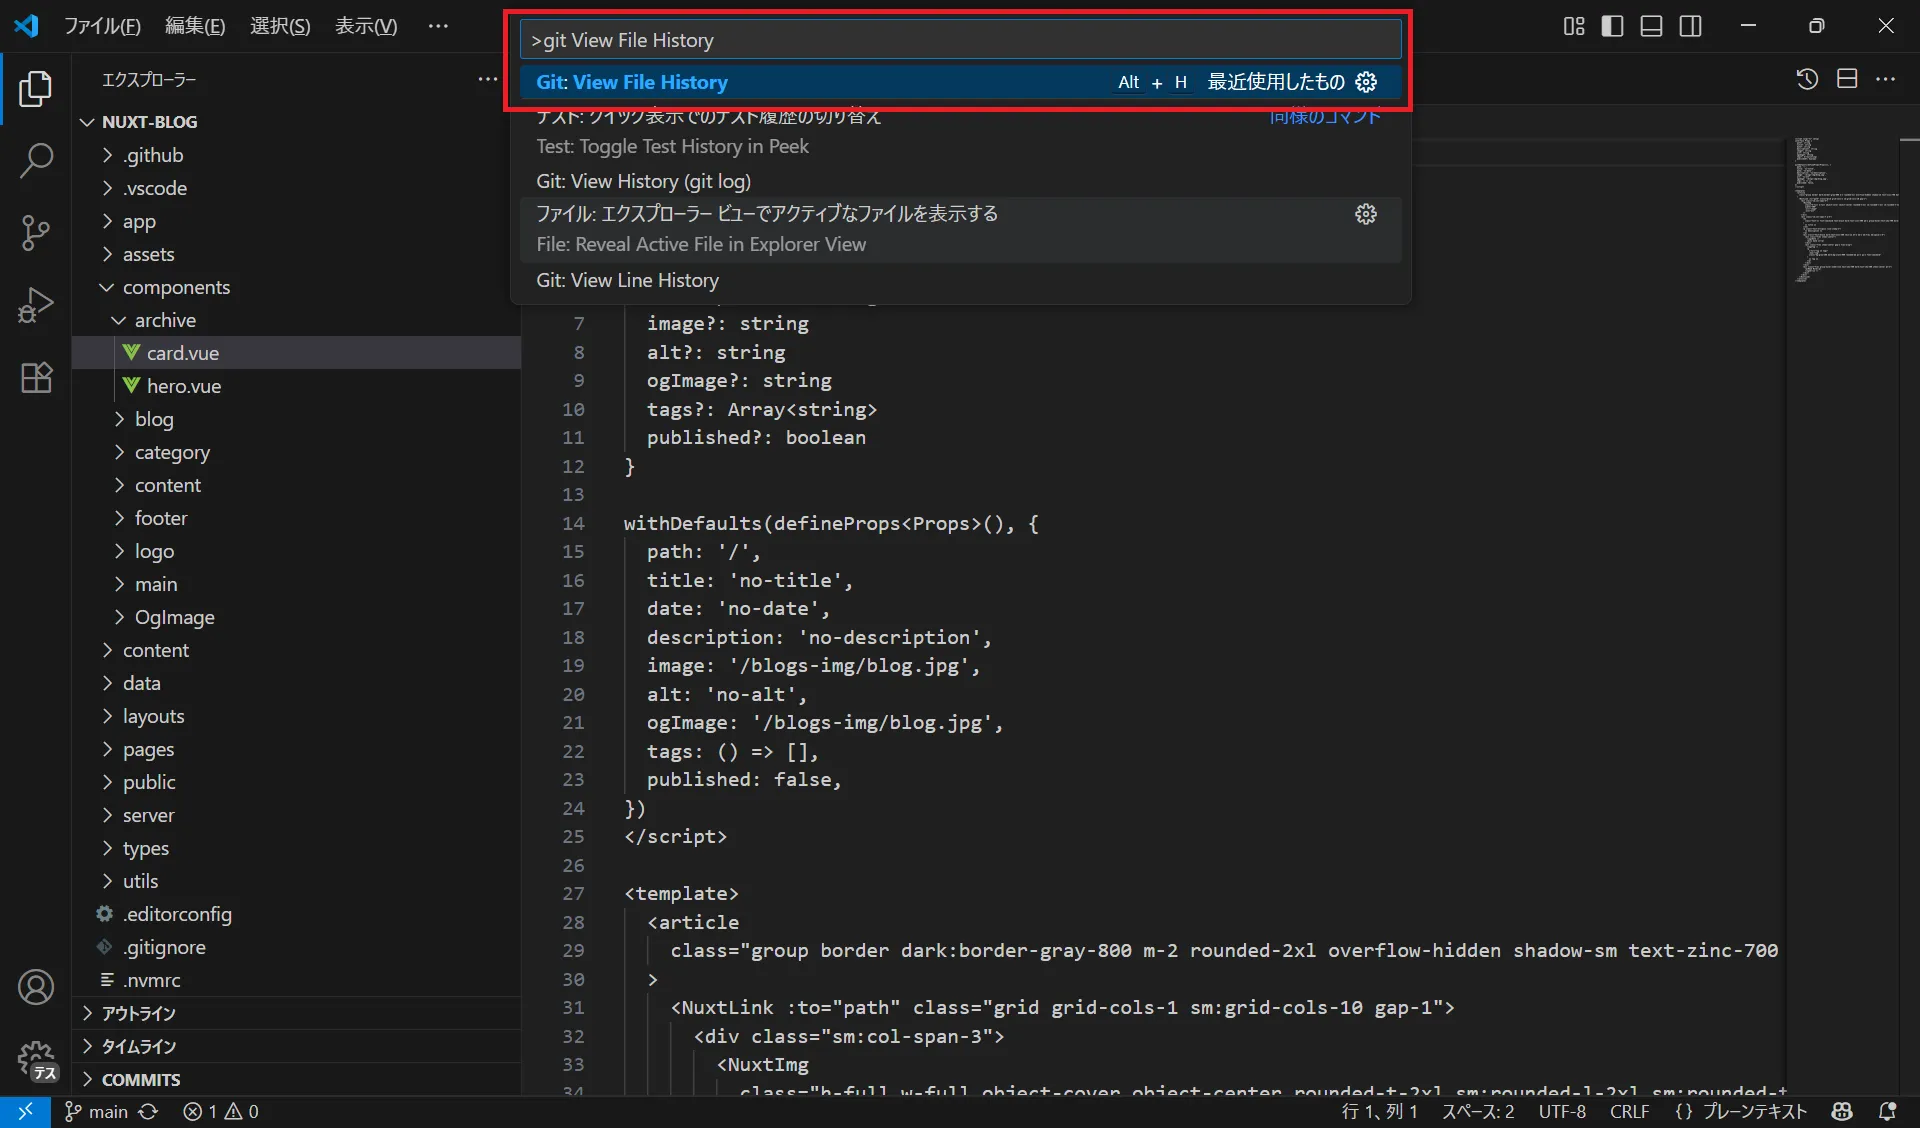The image size is (1920, 1128).
Task: Run Git: View Line History command
Action: point(960,280)
